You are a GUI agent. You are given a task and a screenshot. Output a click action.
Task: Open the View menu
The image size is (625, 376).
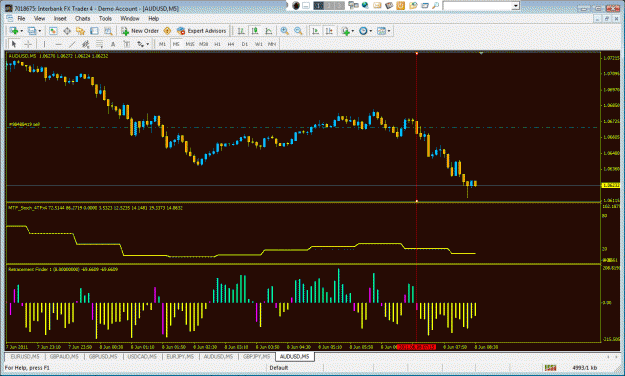tap(39, 18)
